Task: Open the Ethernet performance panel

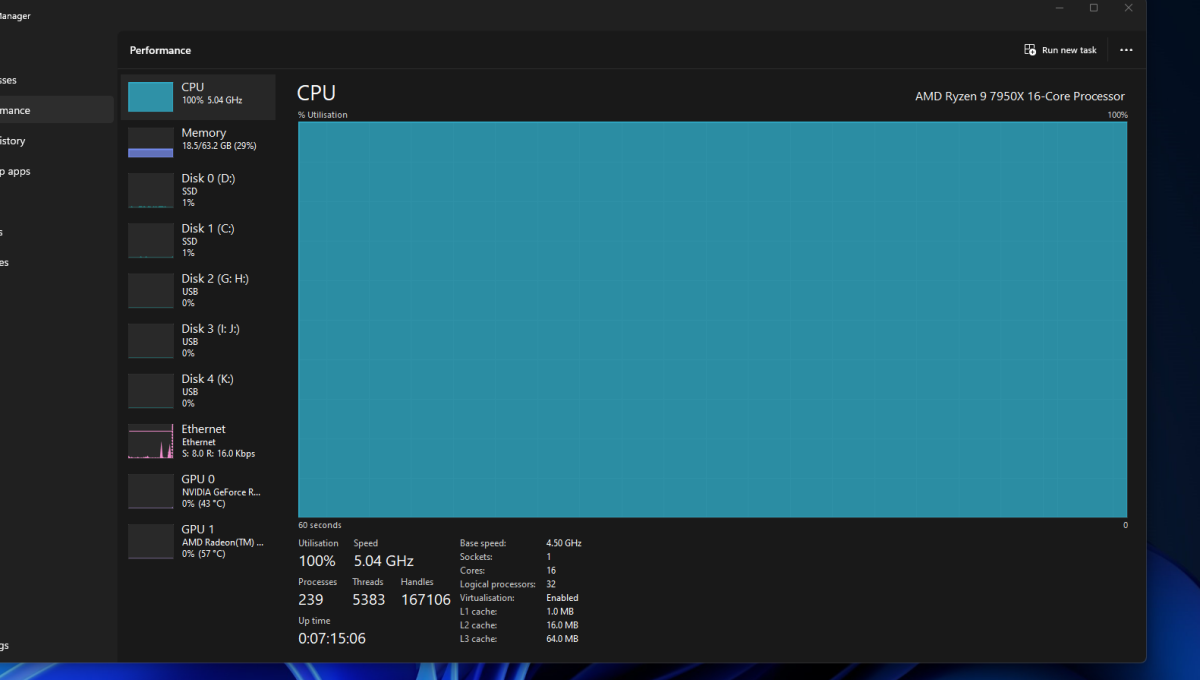Action: click(x=198, y=441)
